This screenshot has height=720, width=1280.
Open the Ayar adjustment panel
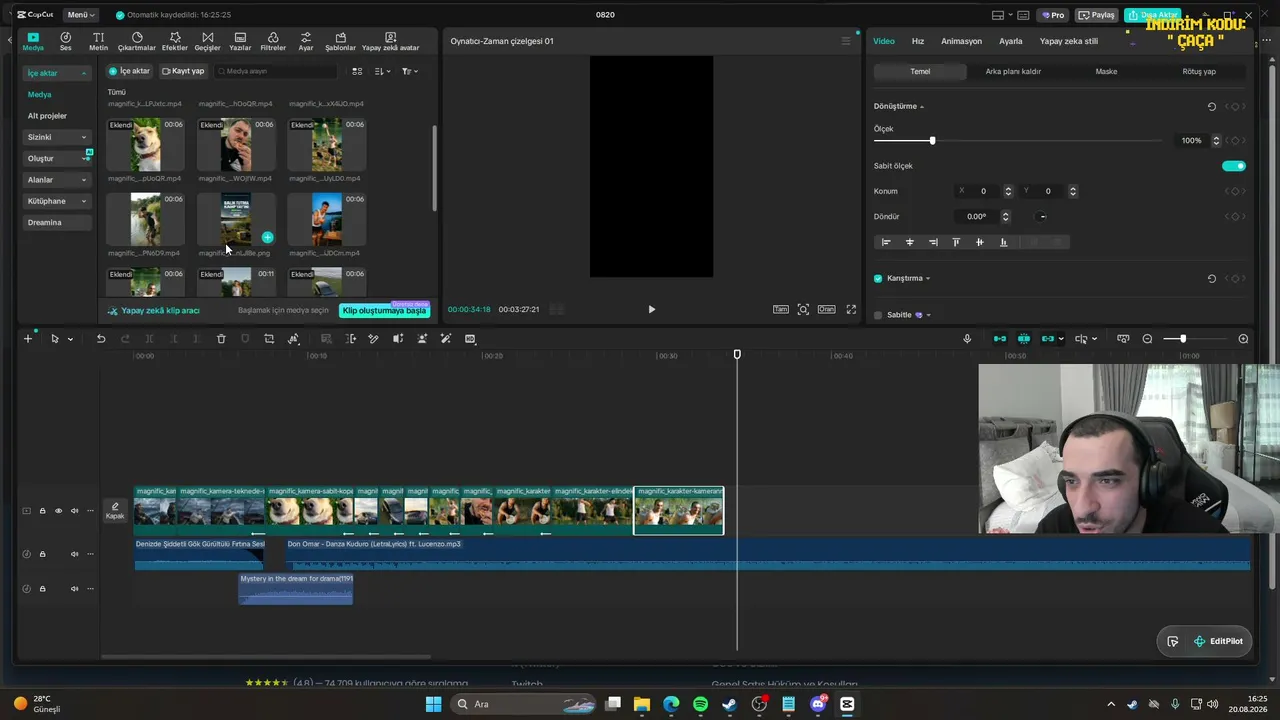[x=306, y=41]
